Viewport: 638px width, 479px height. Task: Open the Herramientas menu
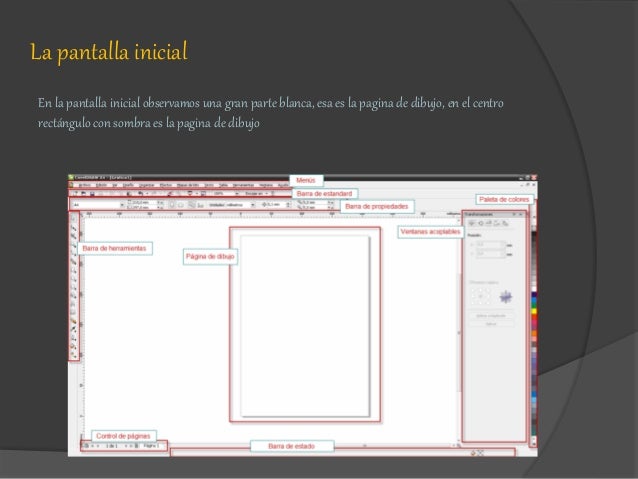point(243,185)
